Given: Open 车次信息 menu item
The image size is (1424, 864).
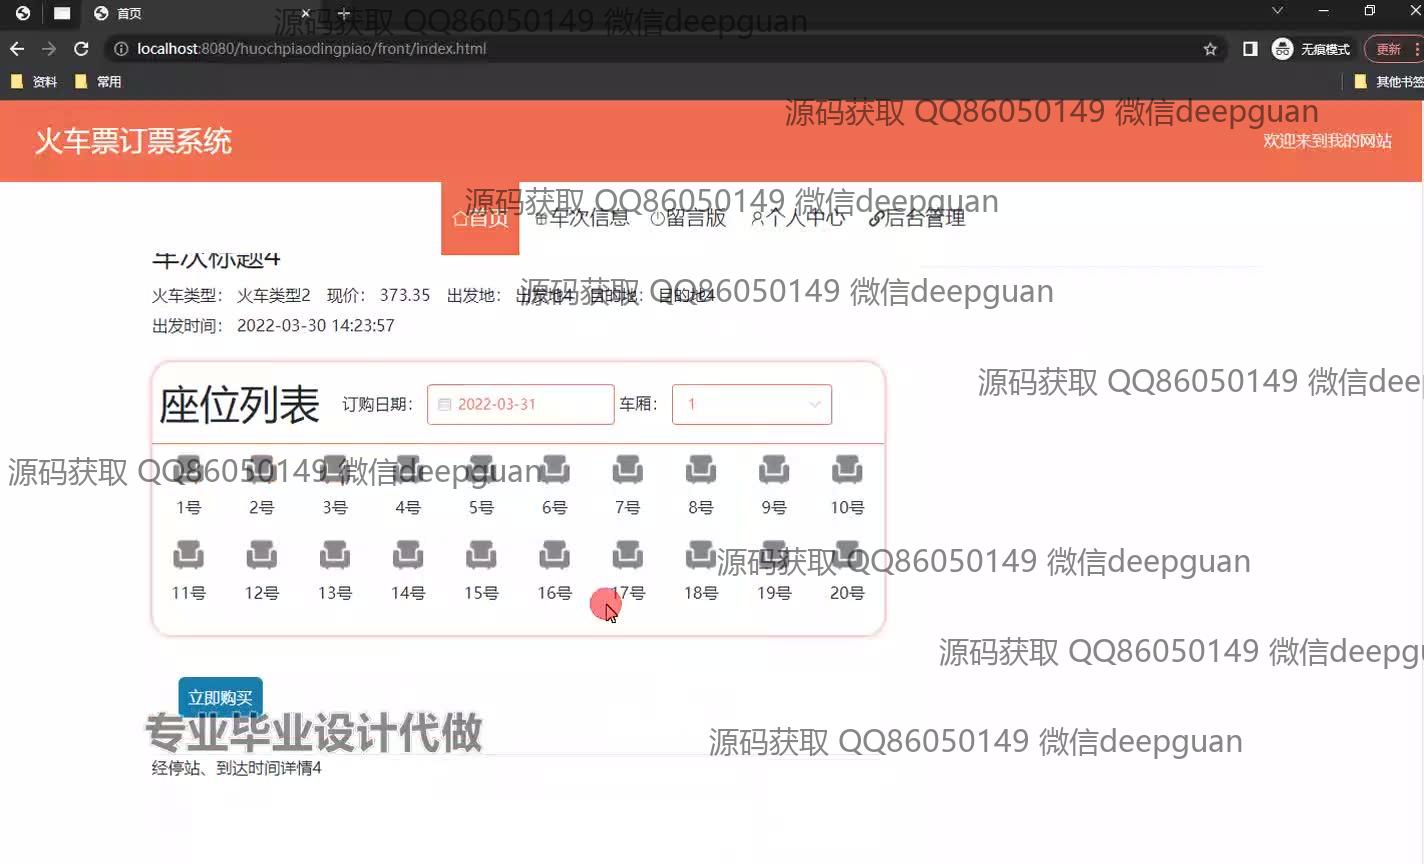Looking at the screenshot, I should tap(583, 219).
